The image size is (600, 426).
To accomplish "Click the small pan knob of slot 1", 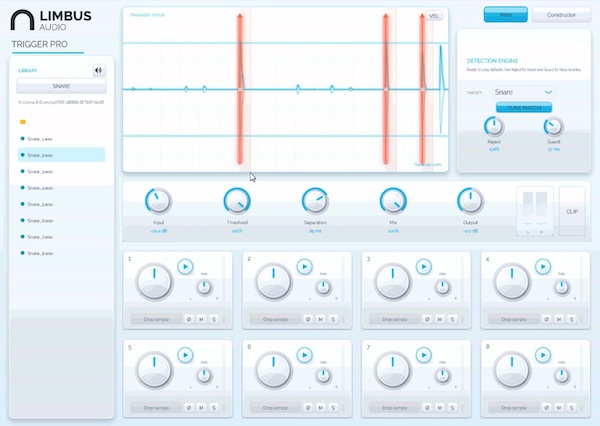I will click(204, 287).
